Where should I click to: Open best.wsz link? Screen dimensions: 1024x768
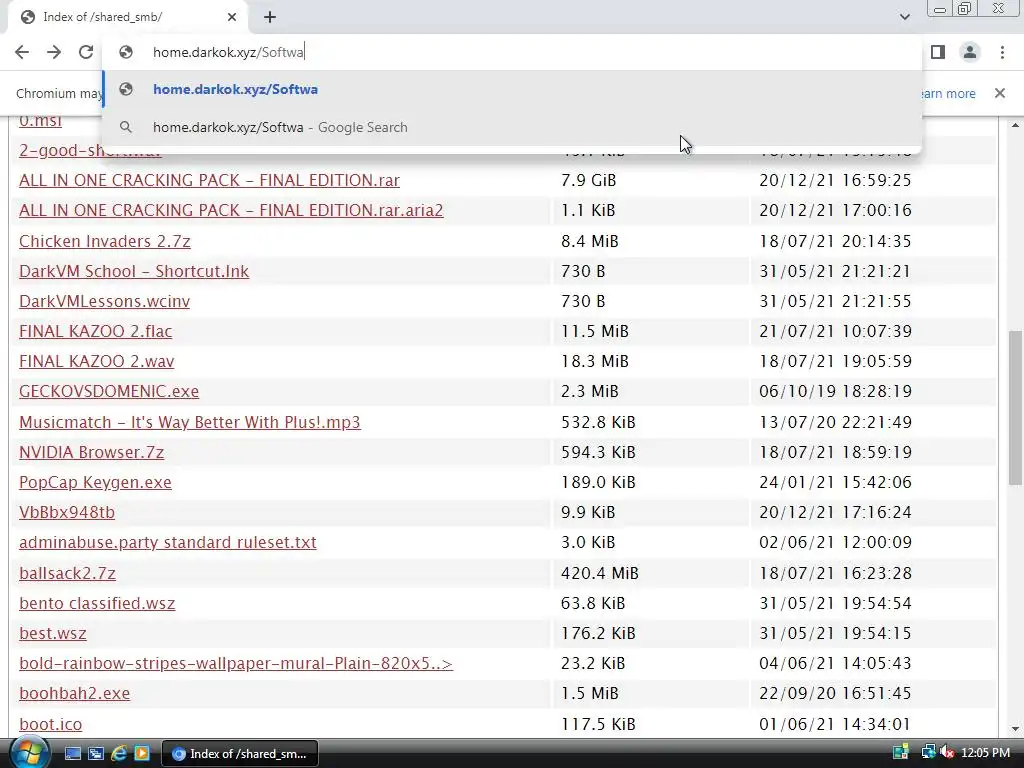(53, 633)
